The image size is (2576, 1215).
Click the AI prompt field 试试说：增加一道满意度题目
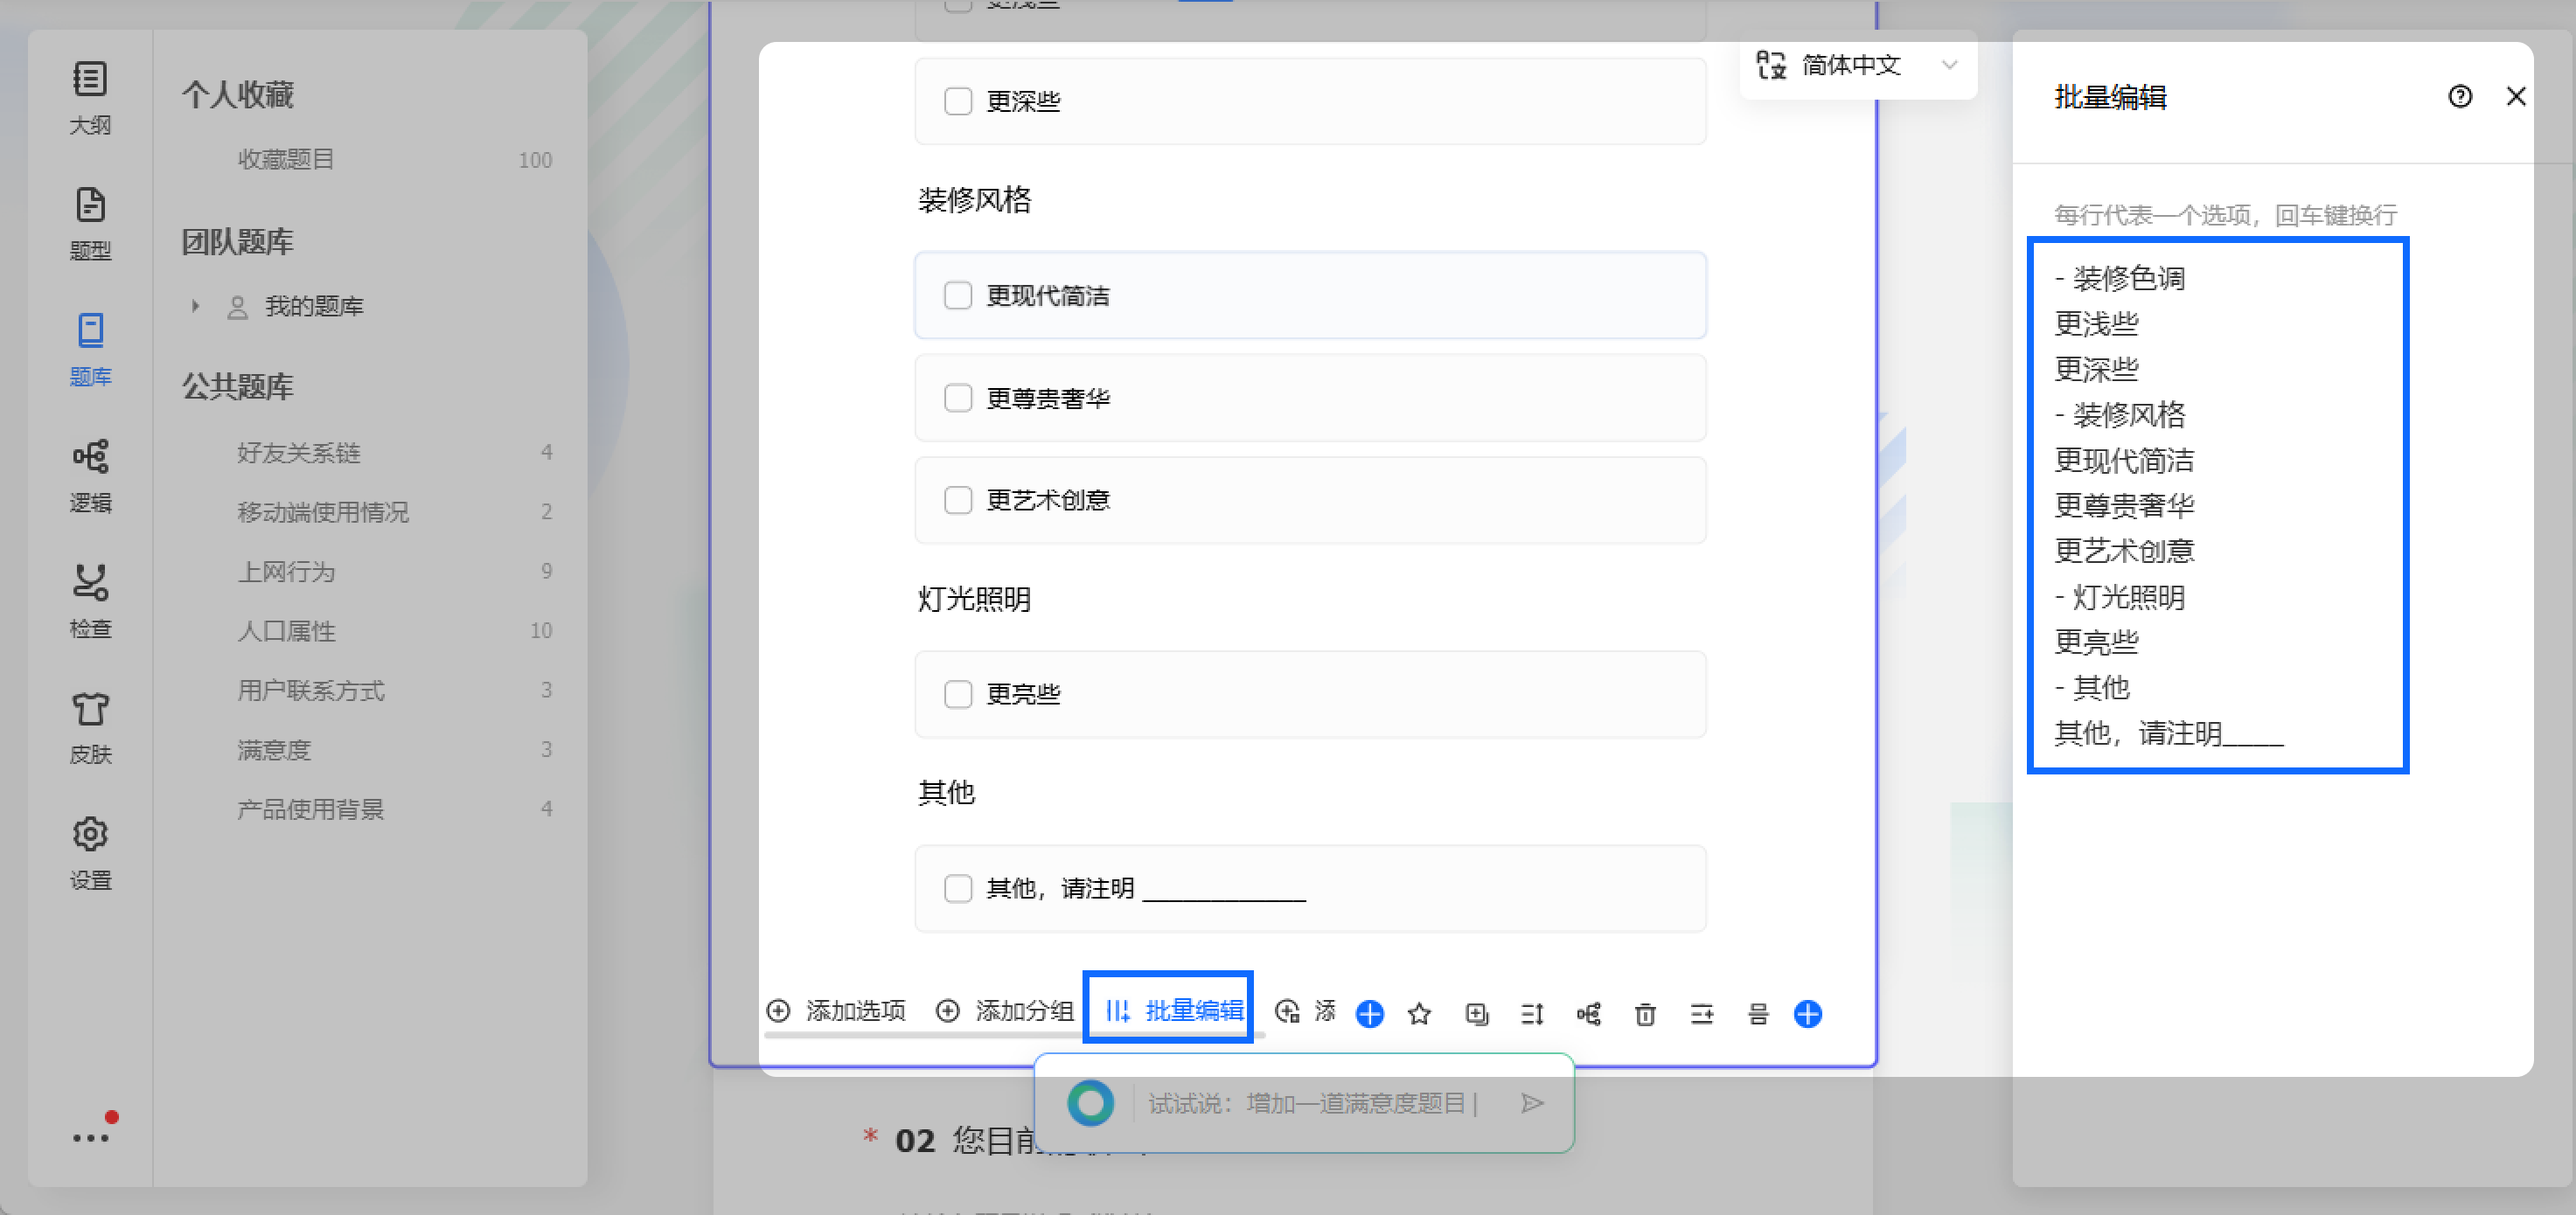pos(1312,1103)
